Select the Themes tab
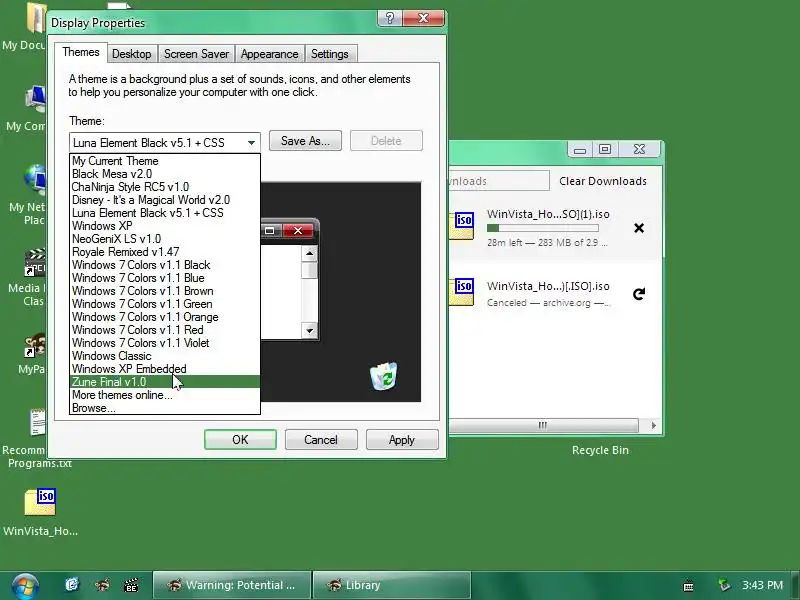Screen dimensions: 800x600 81,53
